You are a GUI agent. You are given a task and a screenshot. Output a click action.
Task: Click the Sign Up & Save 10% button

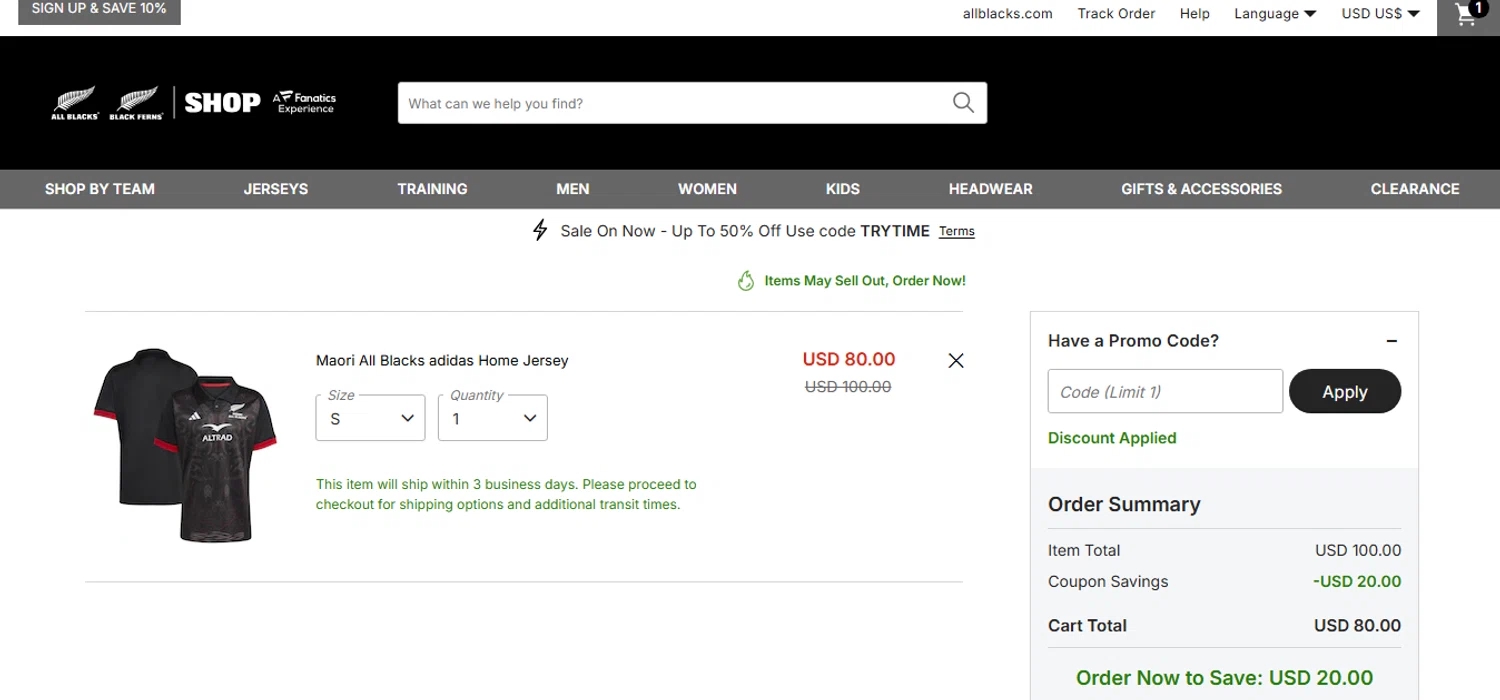tap(99, 9)
